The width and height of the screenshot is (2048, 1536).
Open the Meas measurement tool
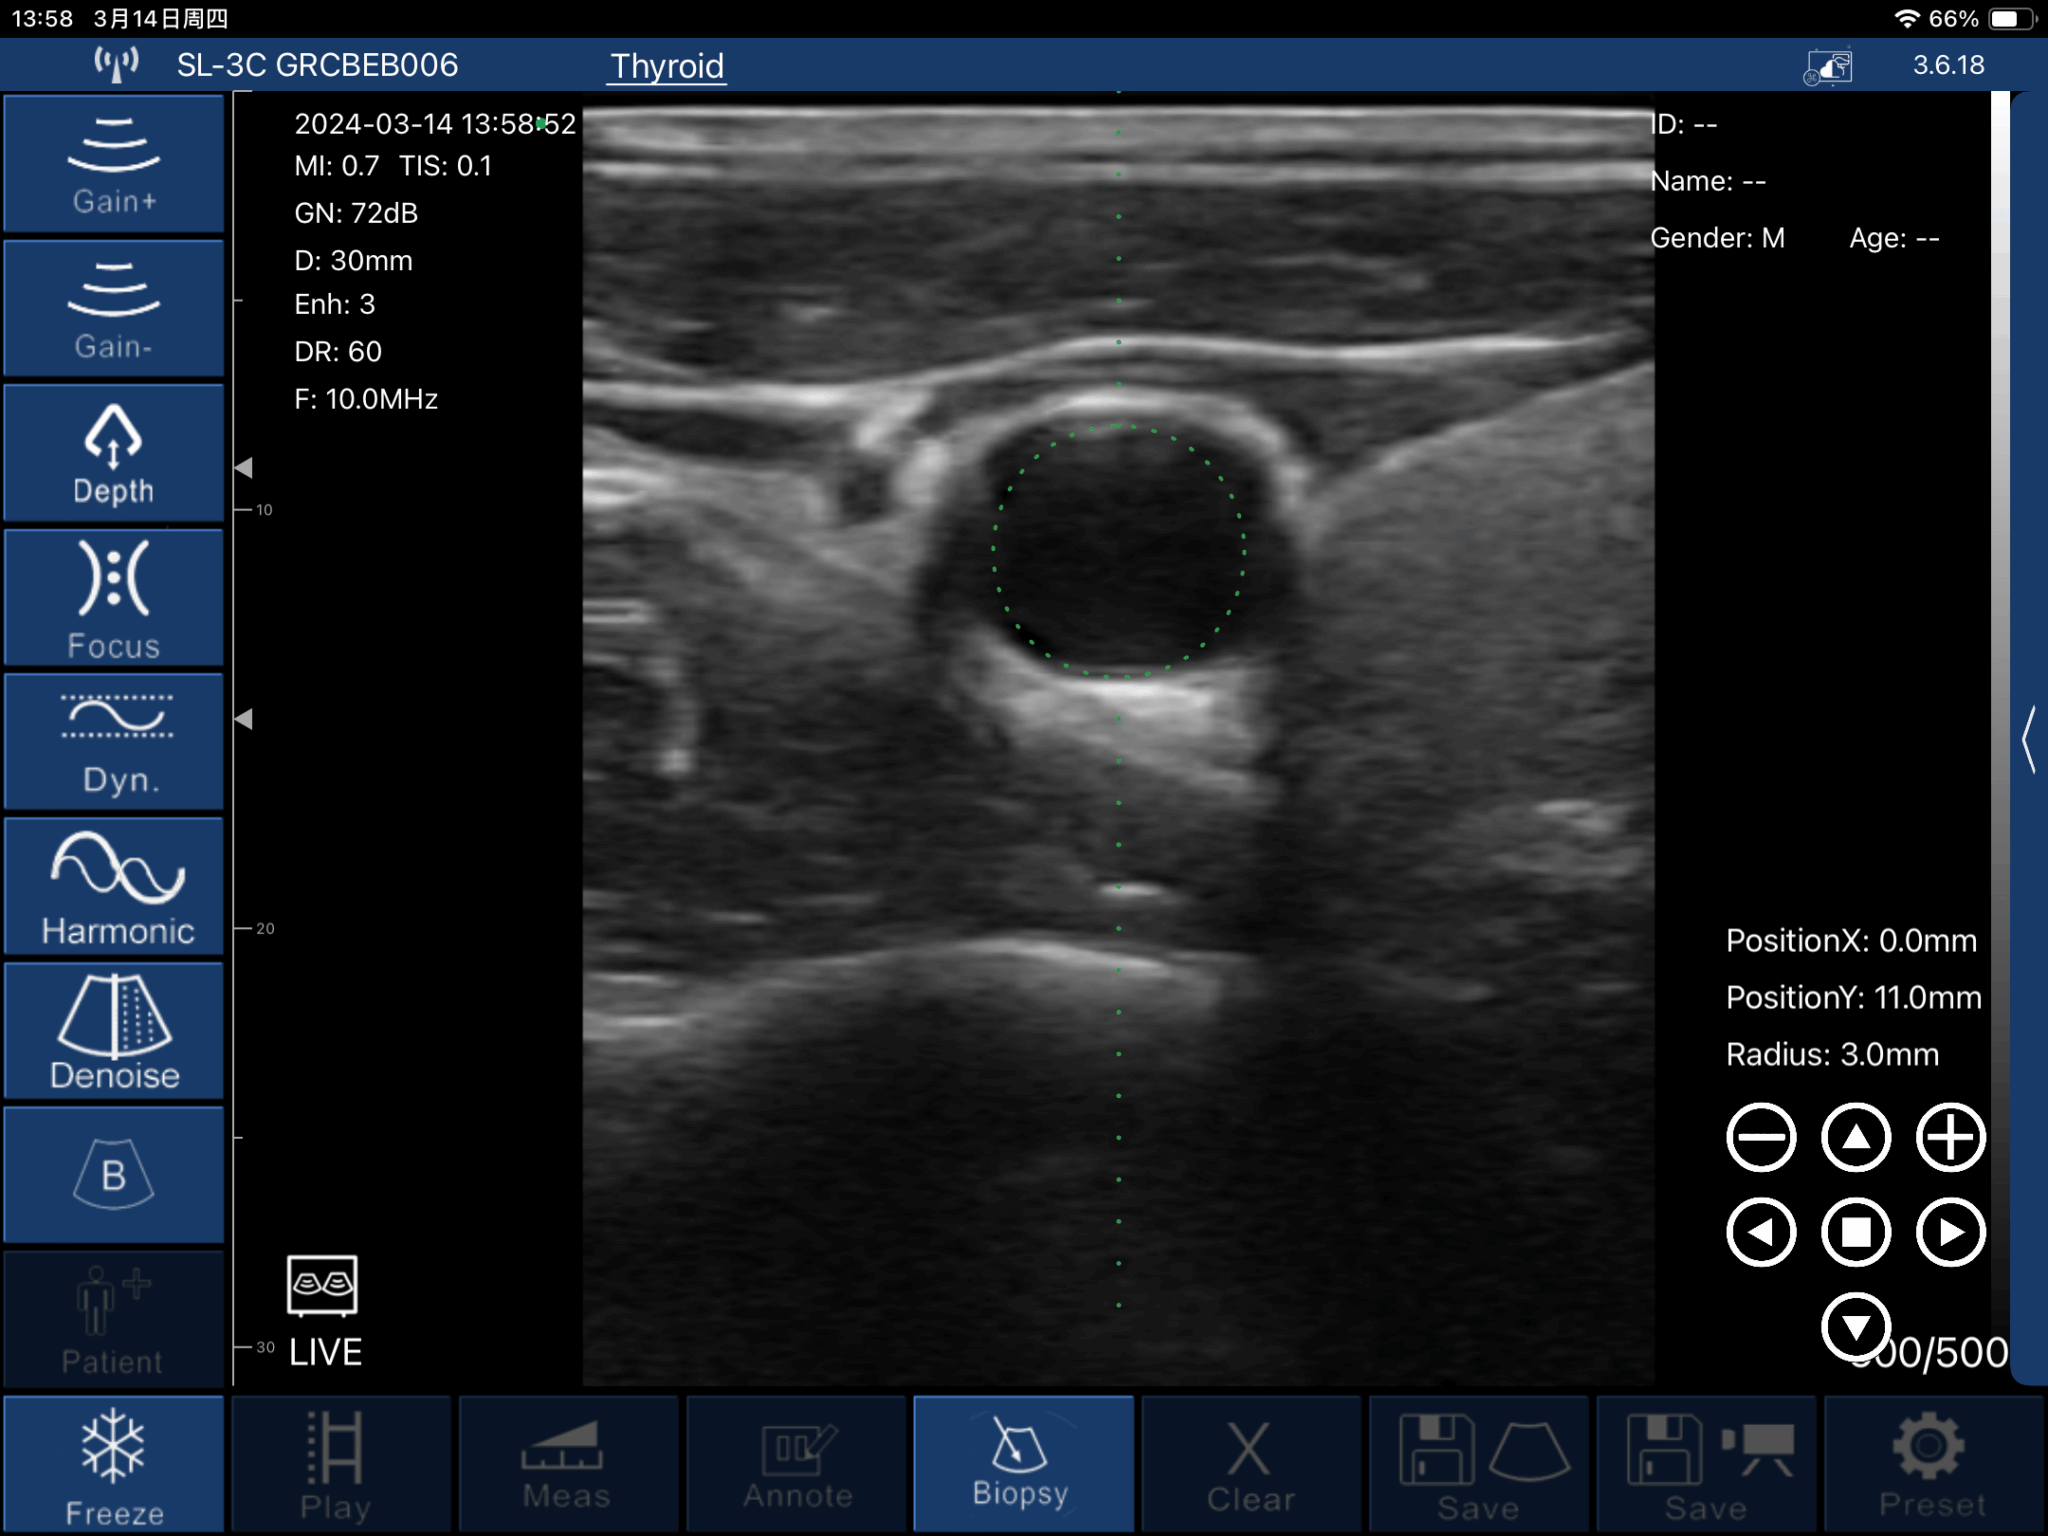[566, 1465]
